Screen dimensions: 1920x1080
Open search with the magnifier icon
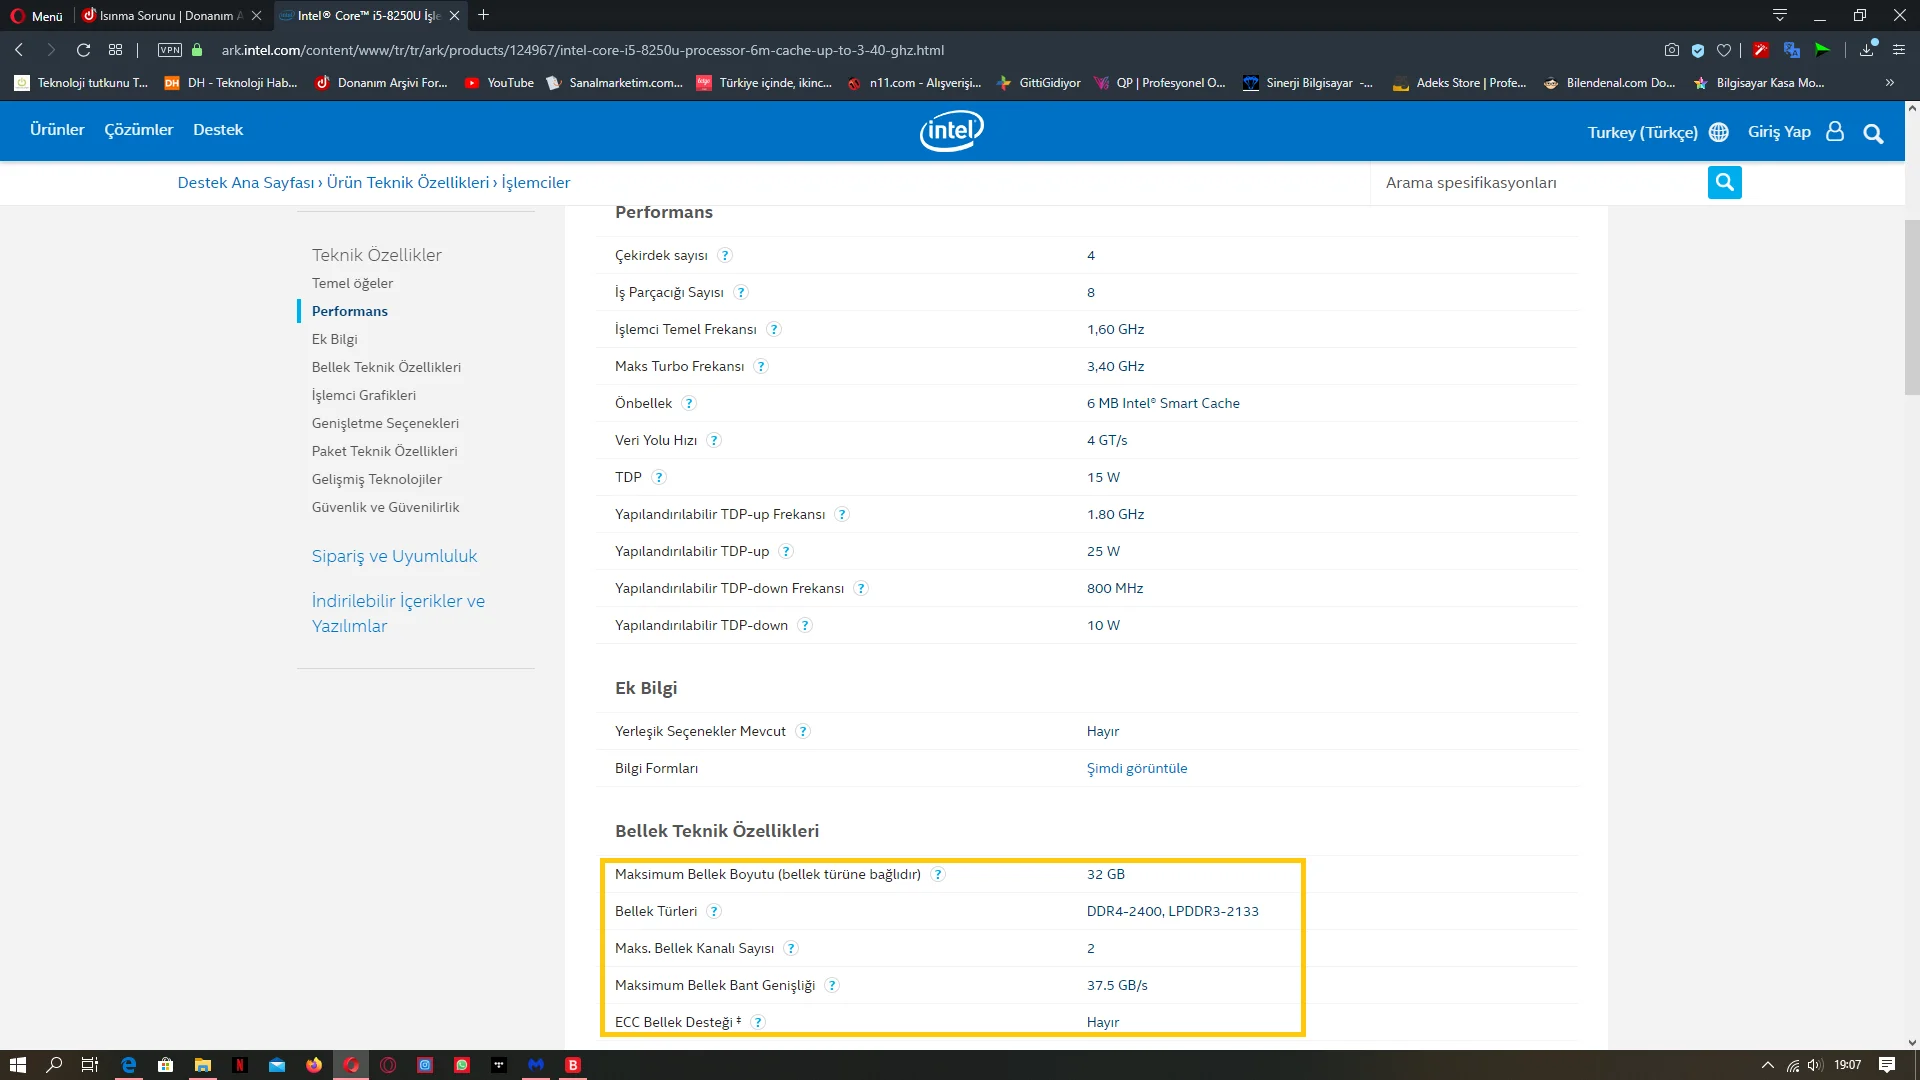click(1874, 133)
